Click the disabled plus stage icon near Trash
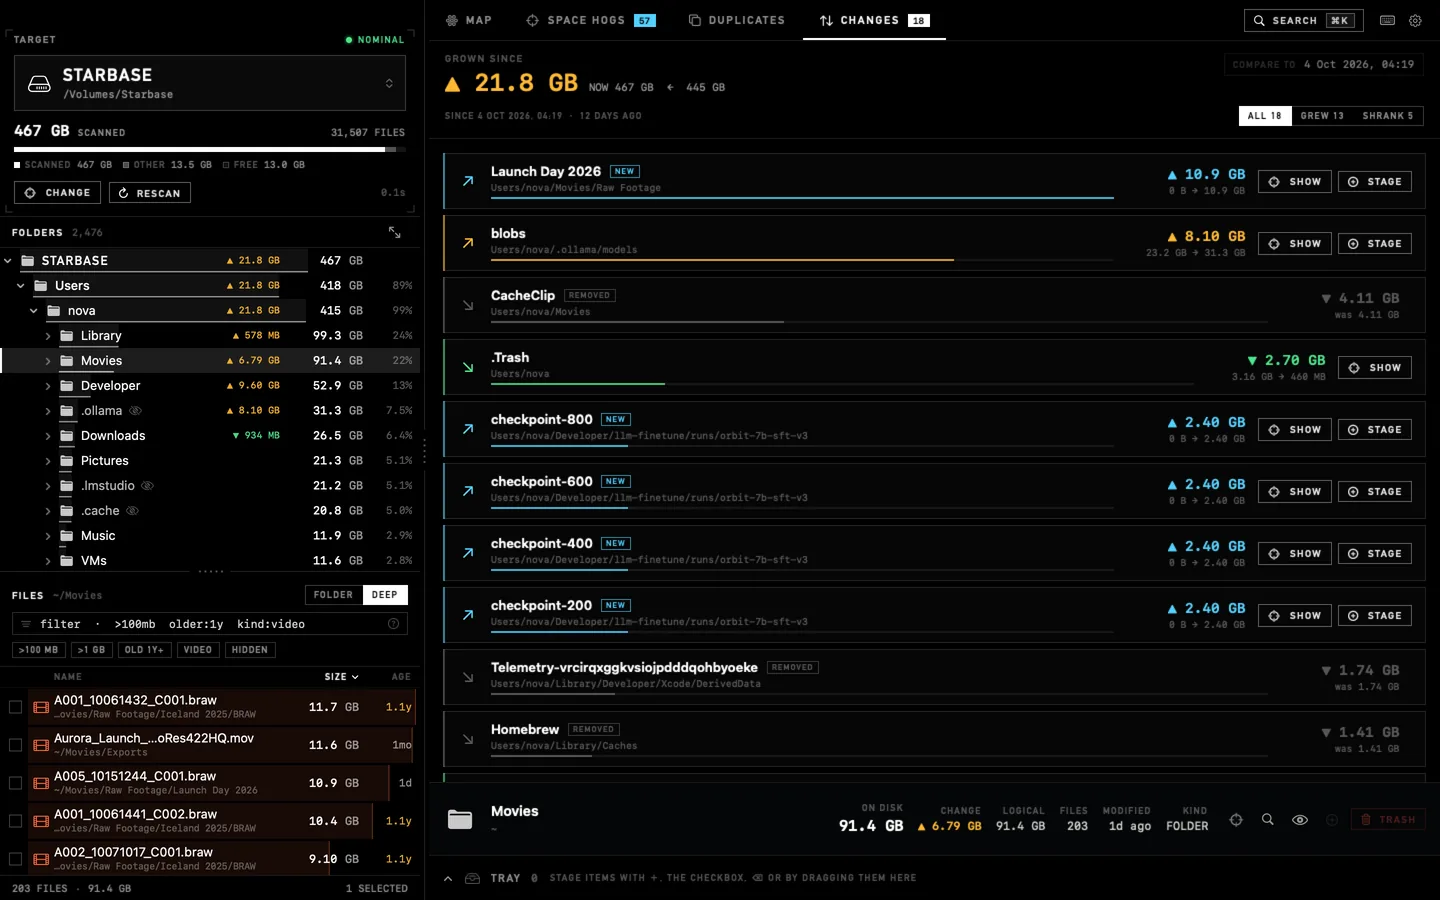This screenshot has height=900, width=1440. click(1332, 819)
